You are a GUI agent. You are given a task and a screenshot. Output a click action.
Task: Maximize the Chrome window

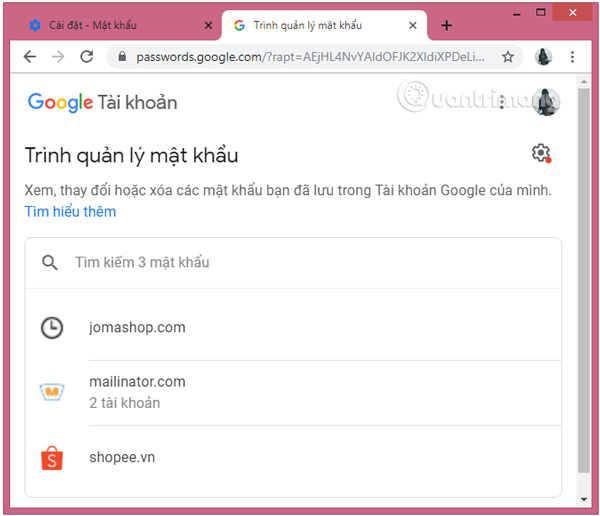pyautogui.click(x=540, y=13)
